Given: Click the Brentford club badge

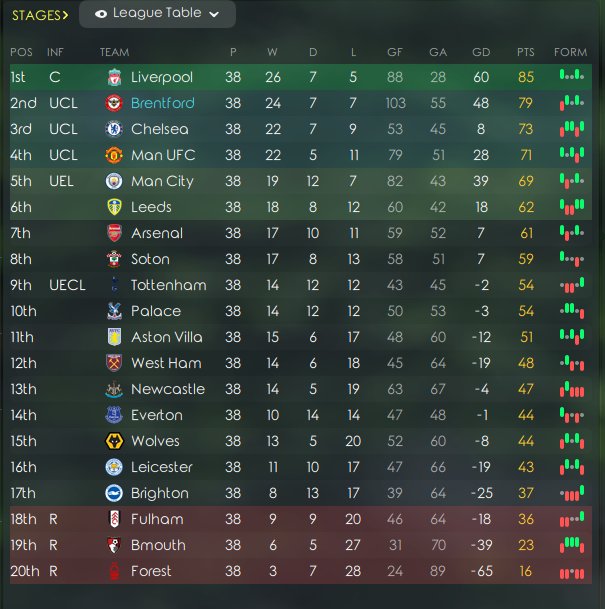Looking at the screenshot, I should coord(114,103).
